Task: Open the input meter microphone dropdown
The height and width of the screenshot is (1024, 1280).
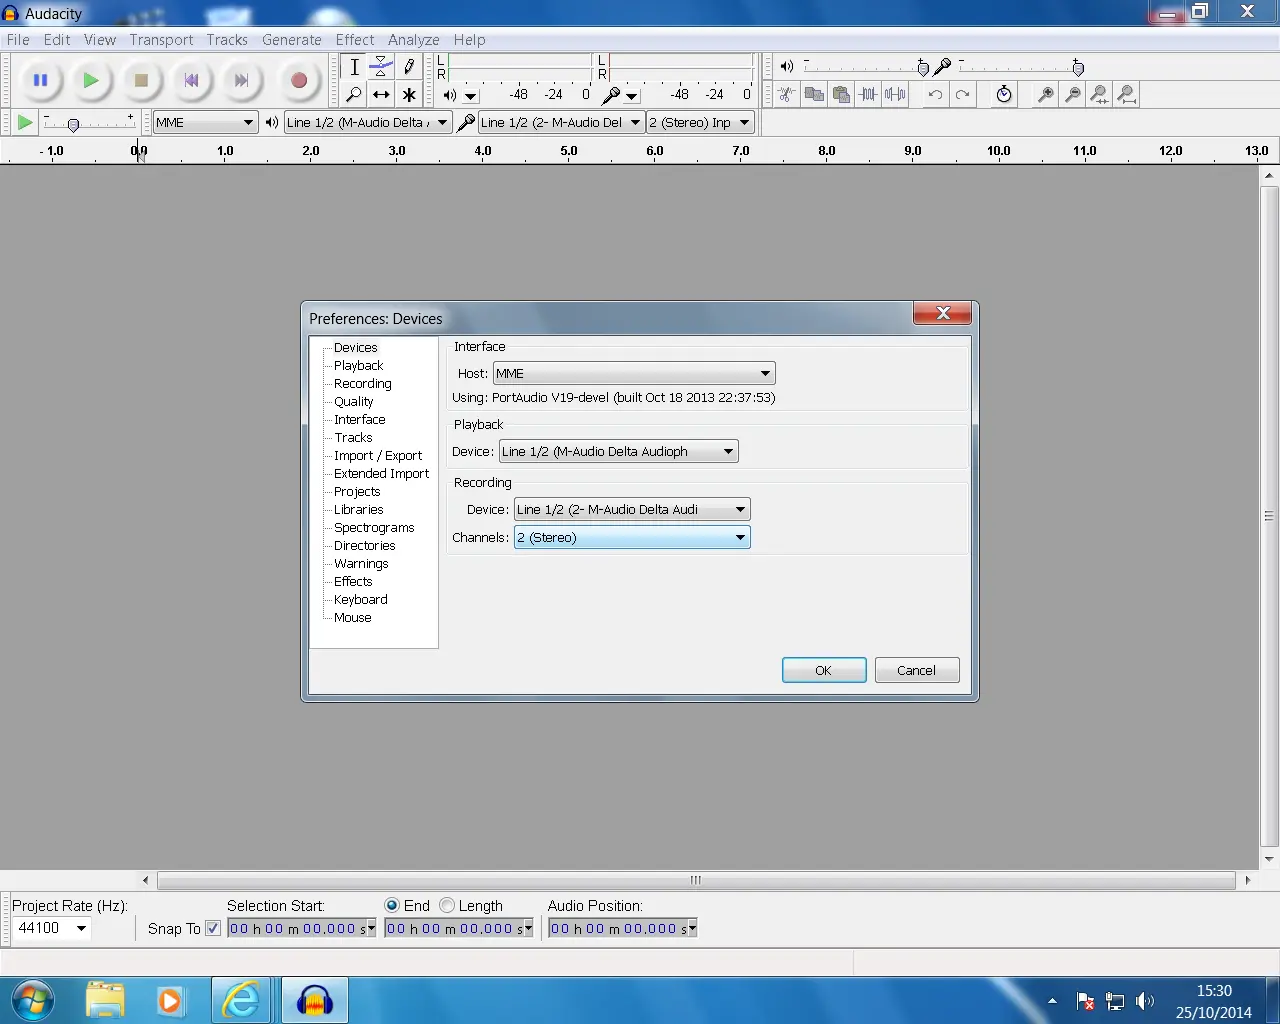Action: click(632, 96)
